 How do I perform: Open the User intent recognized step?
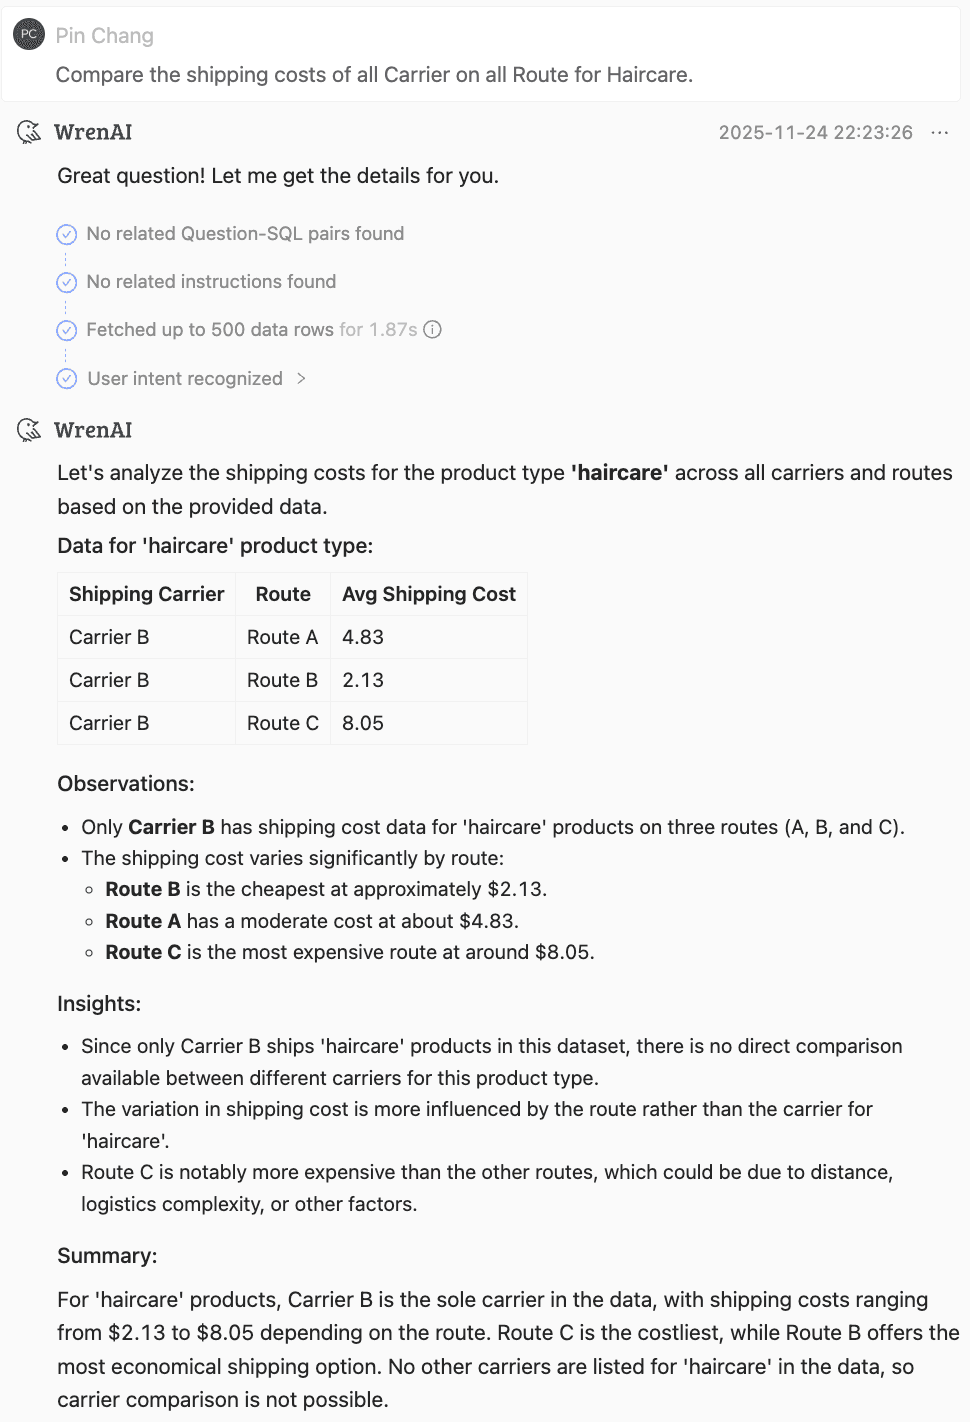point(185,379)
